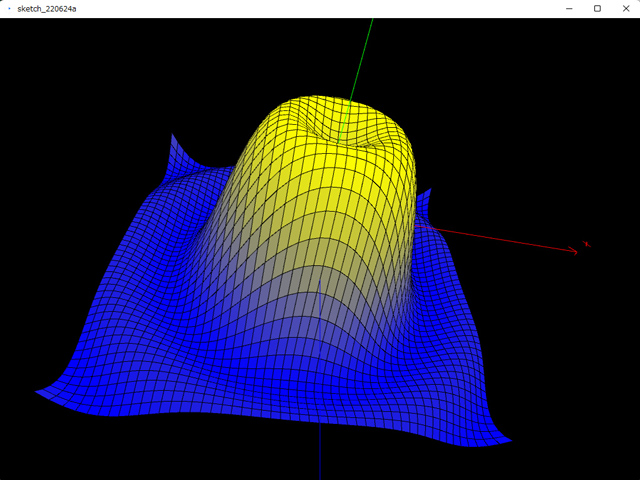The image size is (640, 480).
Task: Maximize the sketch window
Action: [597, 8]
